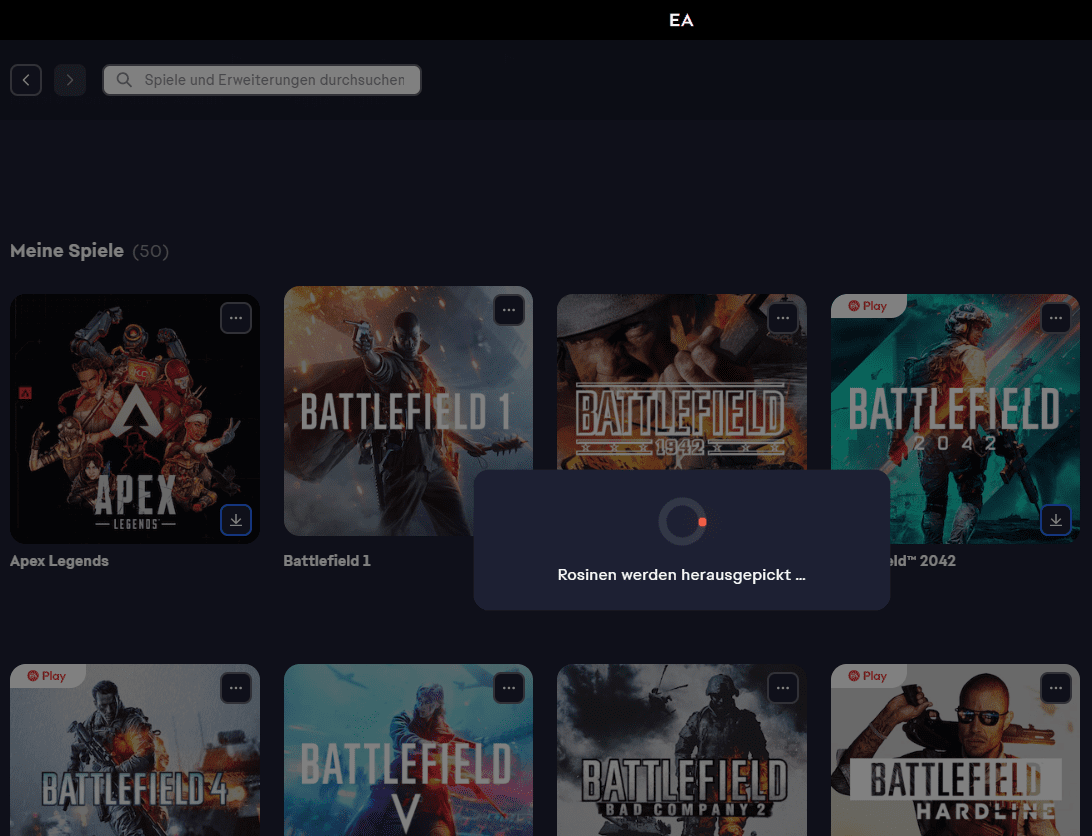Select the Battlefield 1942 cover art
The height and width of the screenshot is (836, 1092).
(682, 382)
